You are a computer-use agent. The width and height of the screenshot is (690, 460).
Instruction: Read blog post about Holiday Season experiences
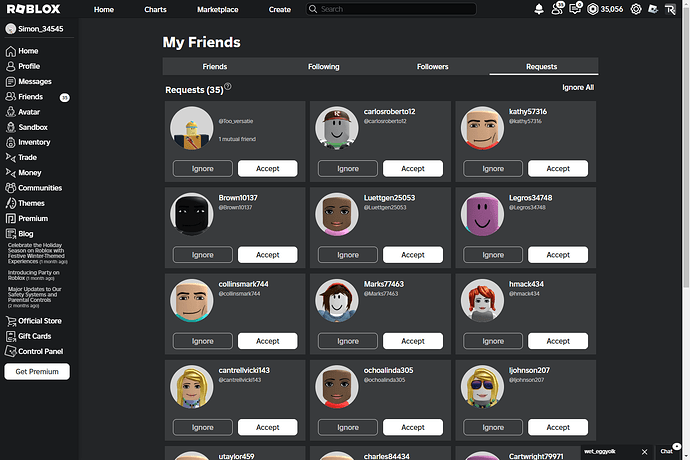(37, 253)
